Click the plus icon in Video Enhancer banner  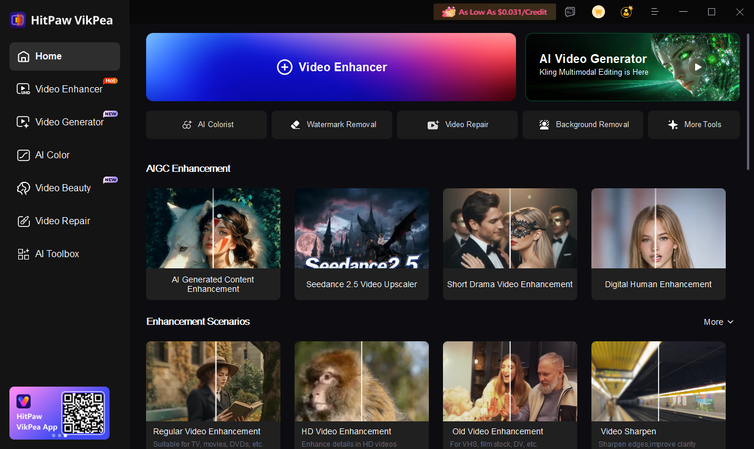(284, 67)
